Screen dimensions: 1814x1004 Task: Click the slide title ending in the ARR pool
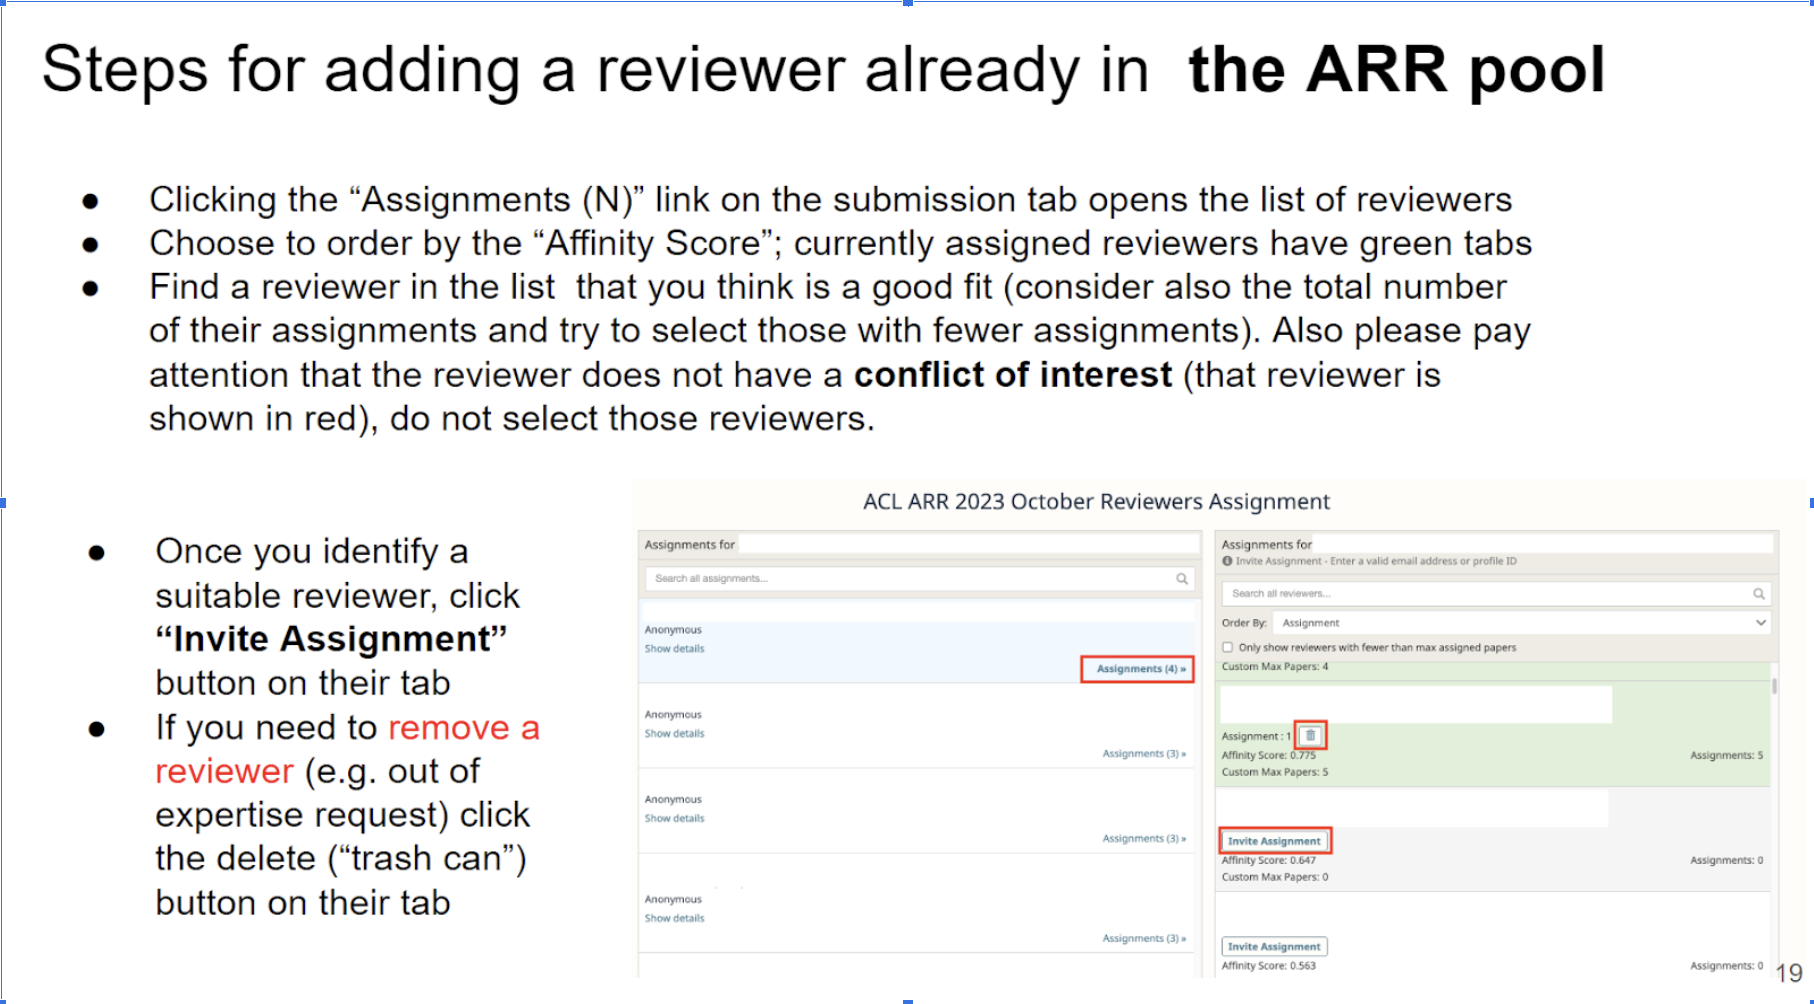click(x=823, y=70)
